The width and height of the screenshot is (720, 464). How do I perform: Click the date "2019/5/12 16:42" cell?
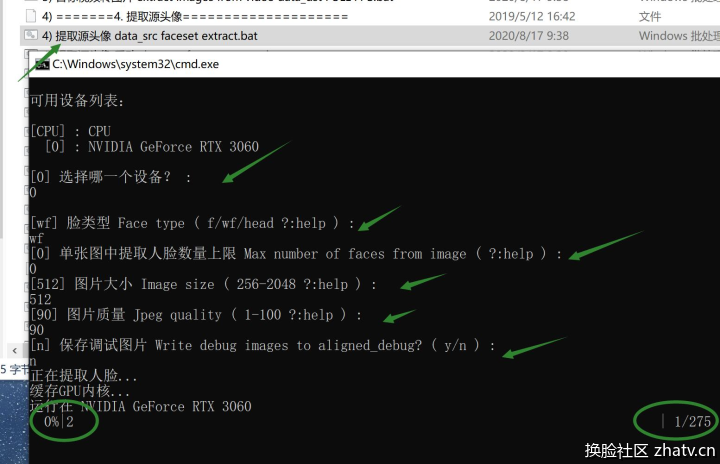tap(532, 17)
